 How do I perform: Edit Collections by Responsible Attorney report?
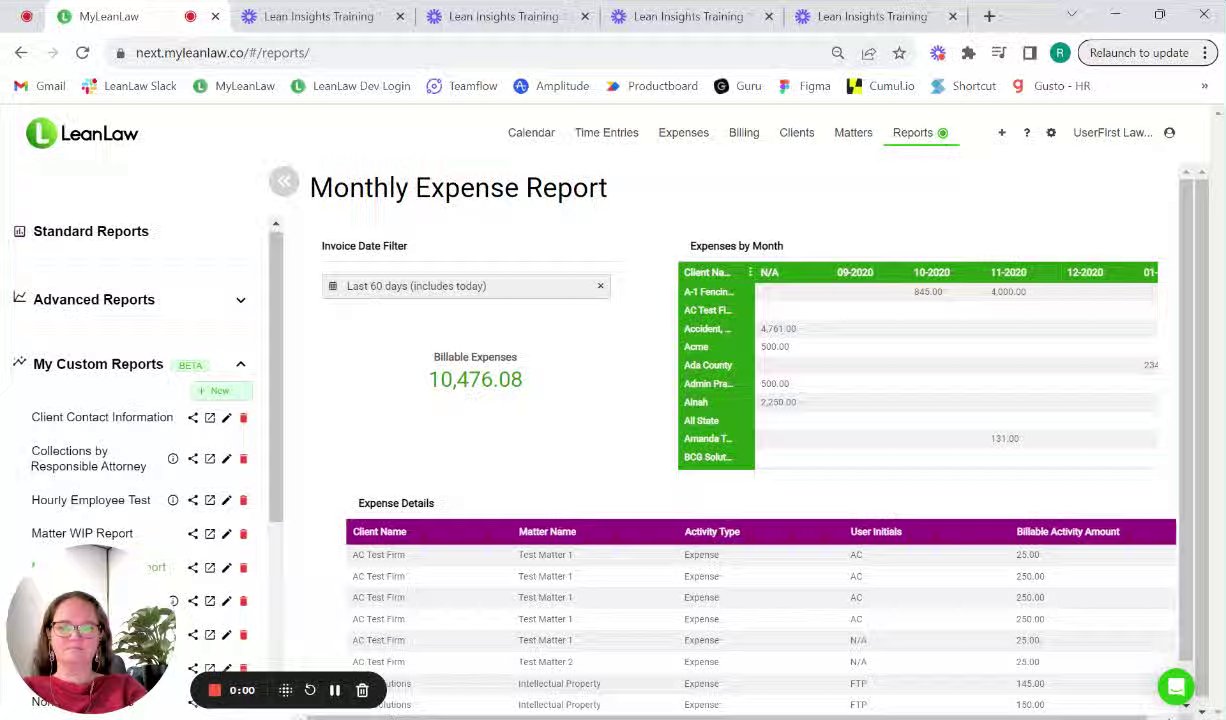pyautogui.click(x=226, y=459)
